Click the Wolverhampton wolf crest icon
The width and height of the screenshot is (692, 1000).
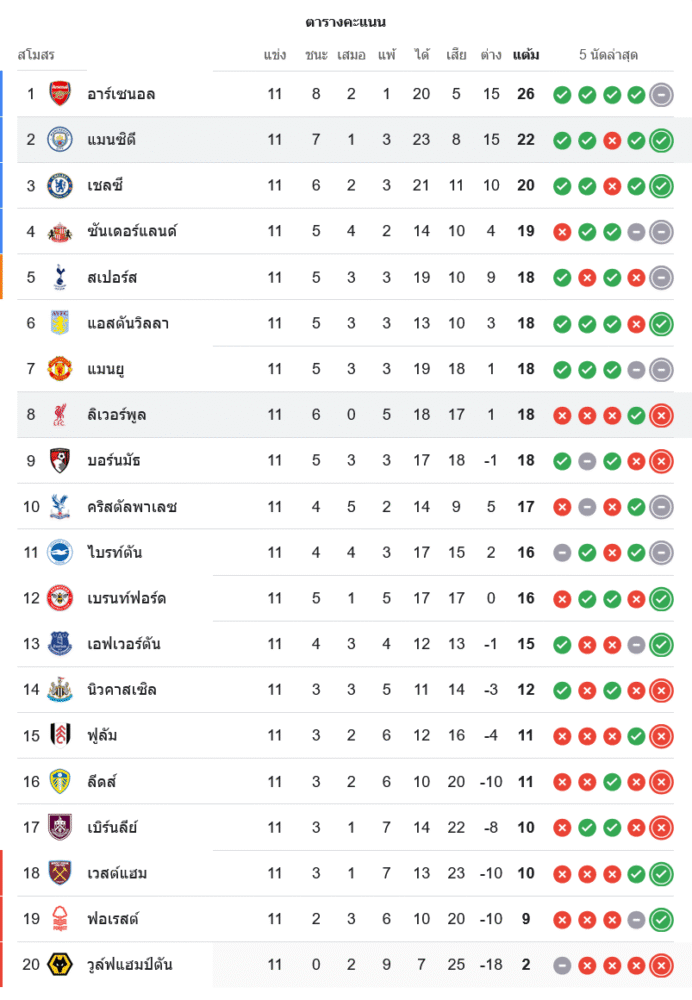60,965
